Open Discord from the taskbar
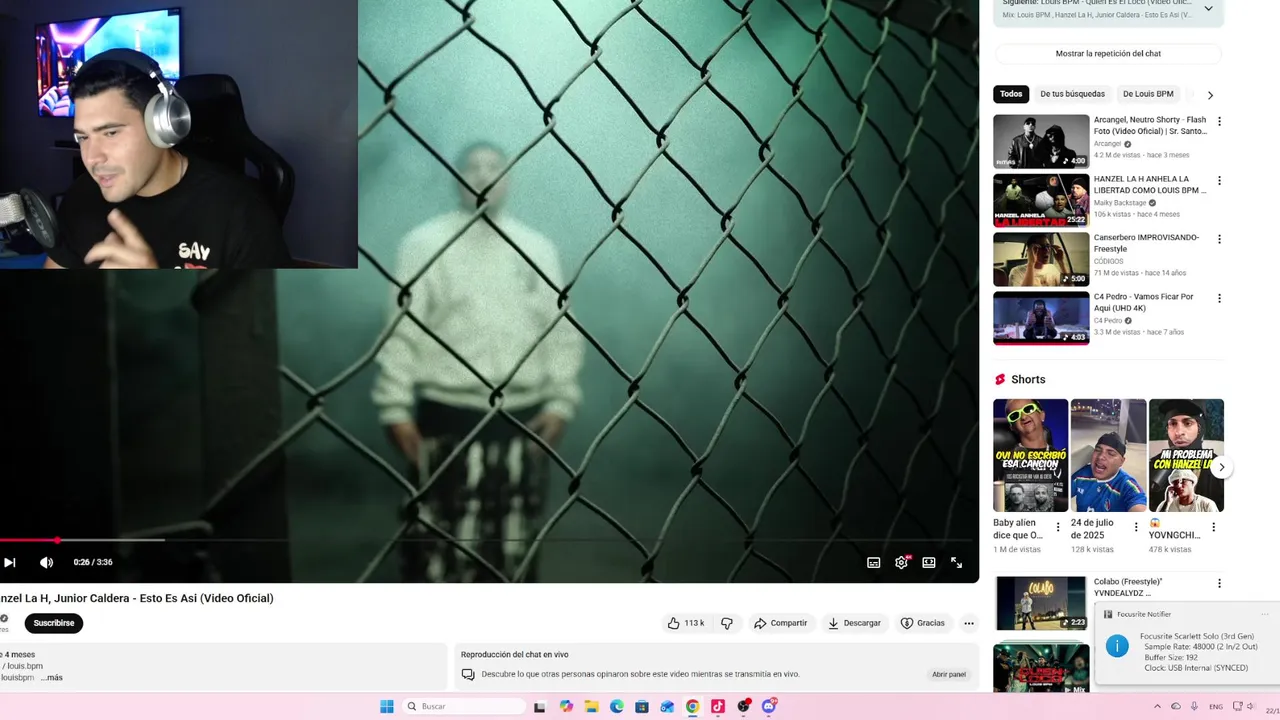Screen dimensions: 1280x720 (768, 706)
